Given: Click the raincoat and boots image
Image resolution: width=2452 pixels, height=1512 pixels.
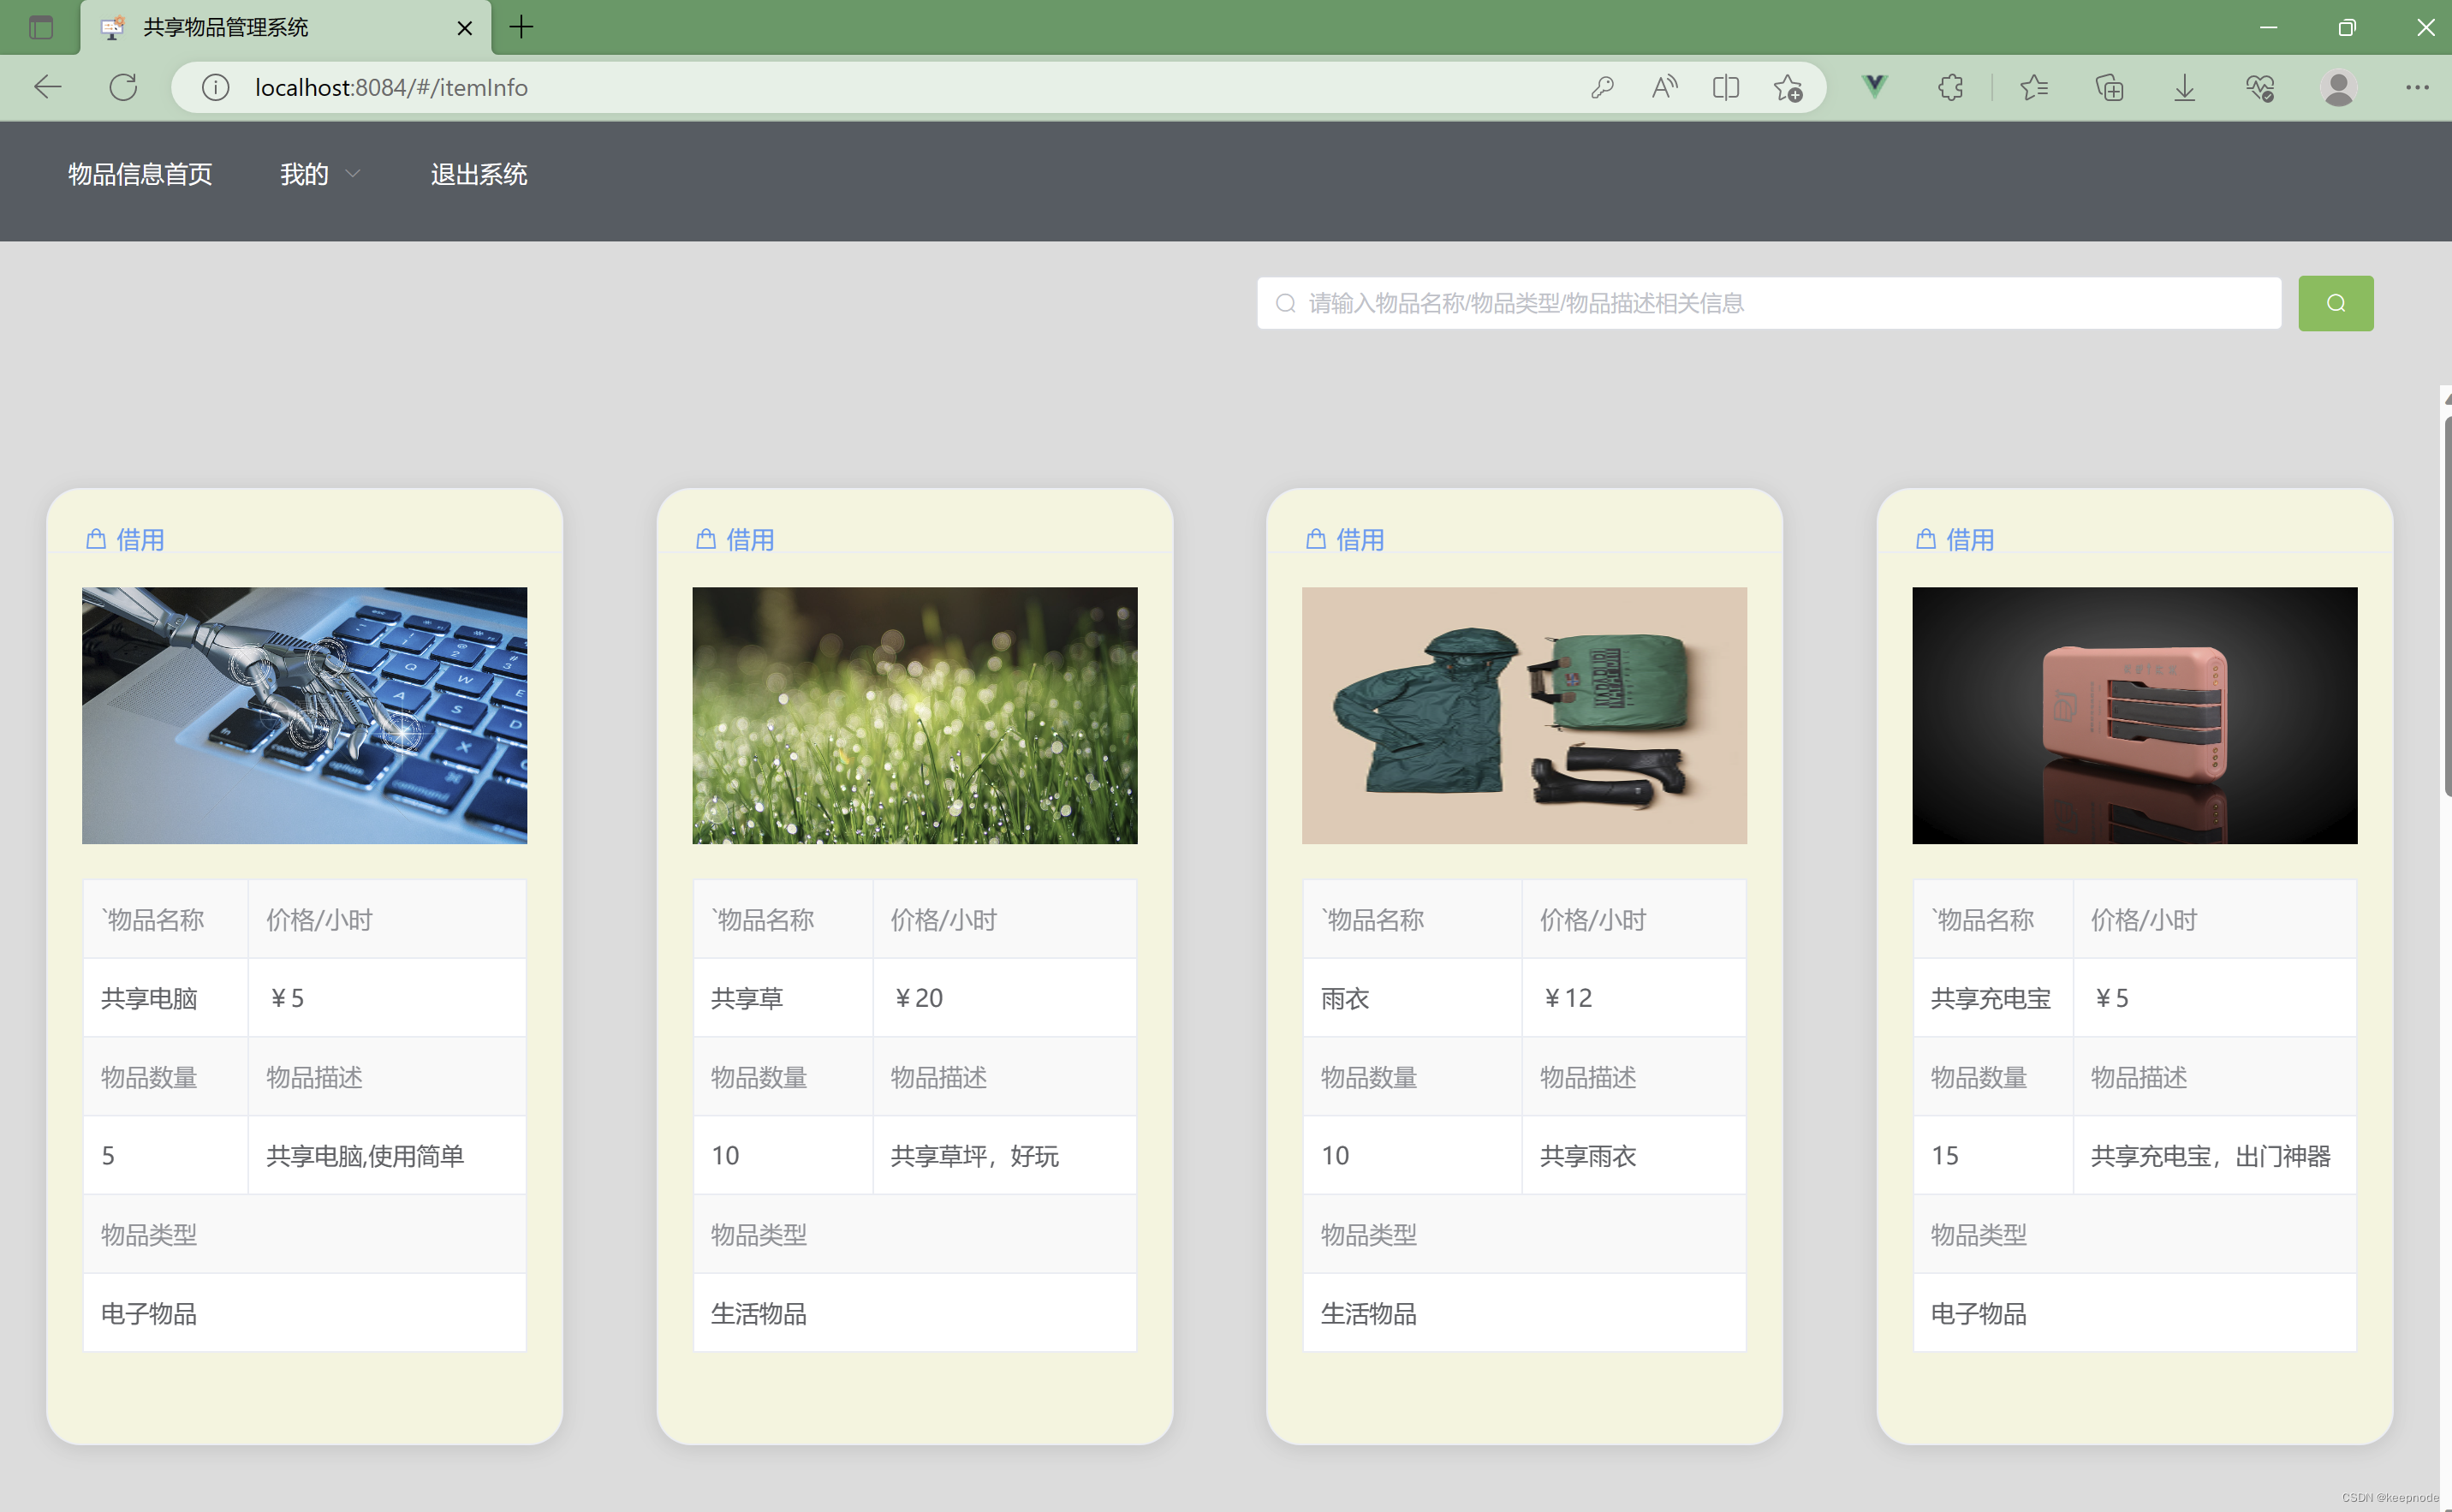Looking at the screenshot, I should 1524,715.
